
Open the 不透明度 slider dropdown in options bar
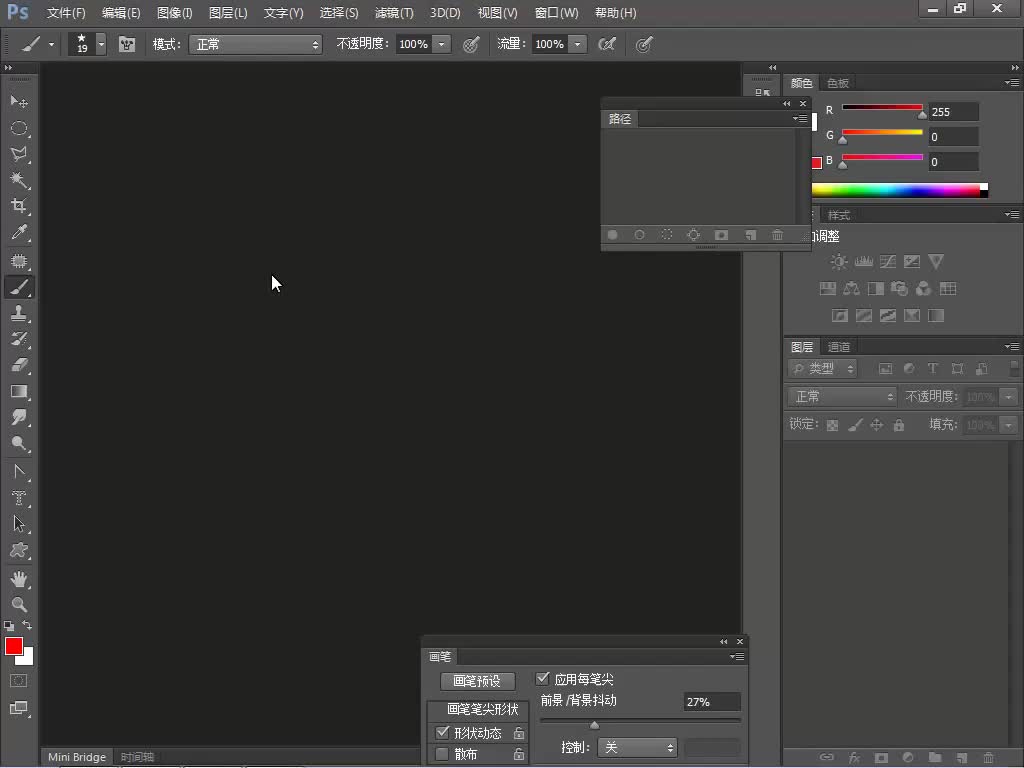point(441,44)
